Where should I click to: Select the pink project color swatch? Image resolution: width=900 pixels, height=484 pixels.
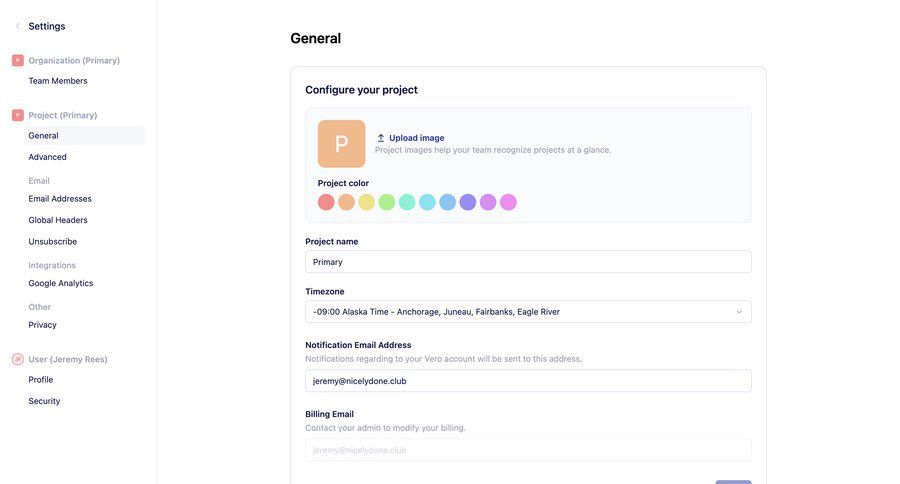pos(508,202)
